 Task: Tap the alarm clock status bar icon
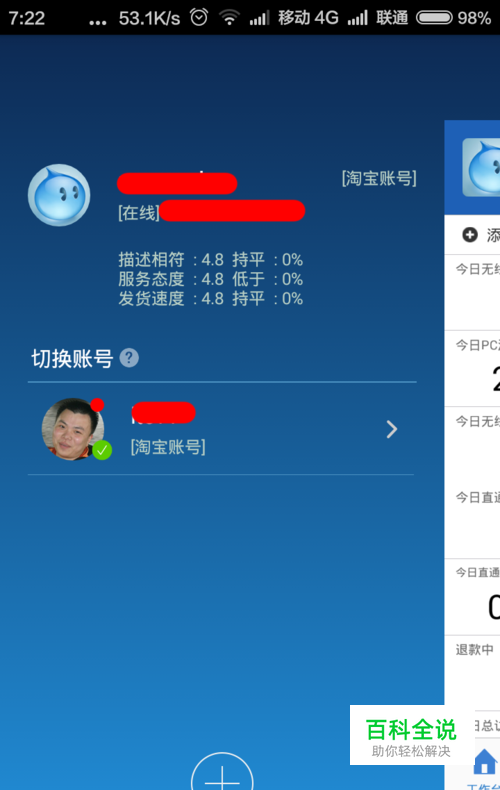point(199,18)
